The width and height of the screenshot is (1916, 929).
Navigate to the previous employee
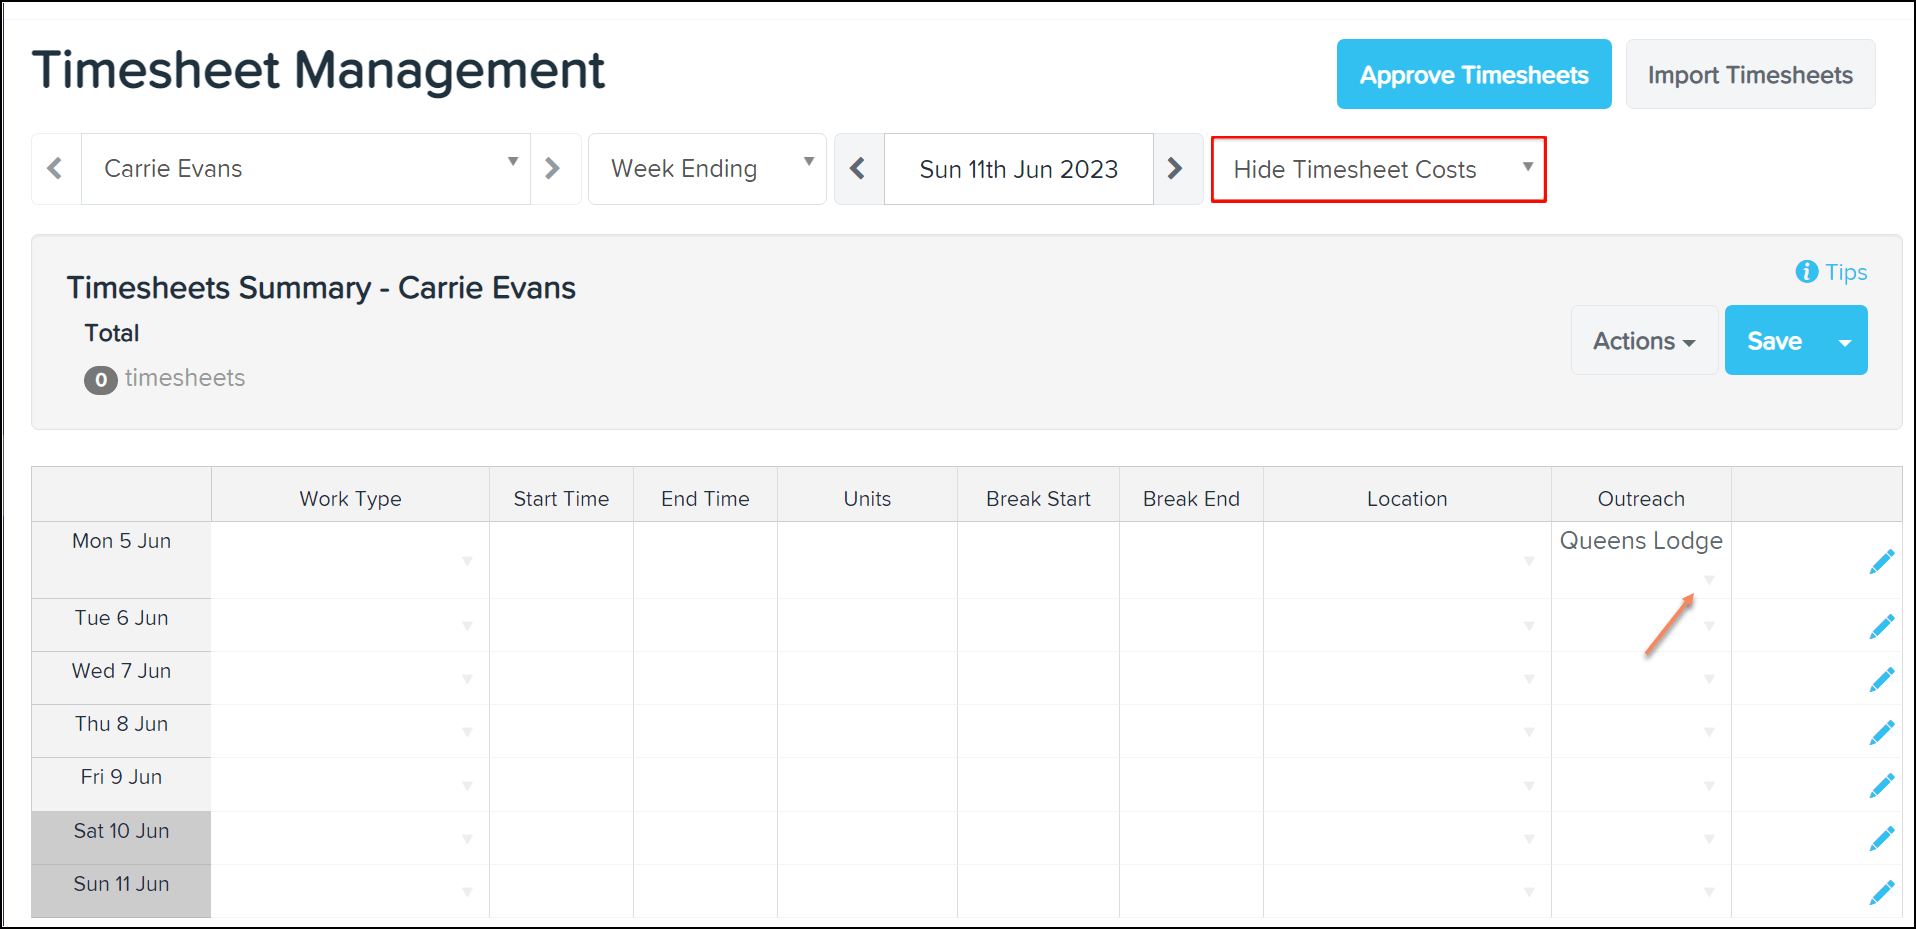click(x=56, y=168)
